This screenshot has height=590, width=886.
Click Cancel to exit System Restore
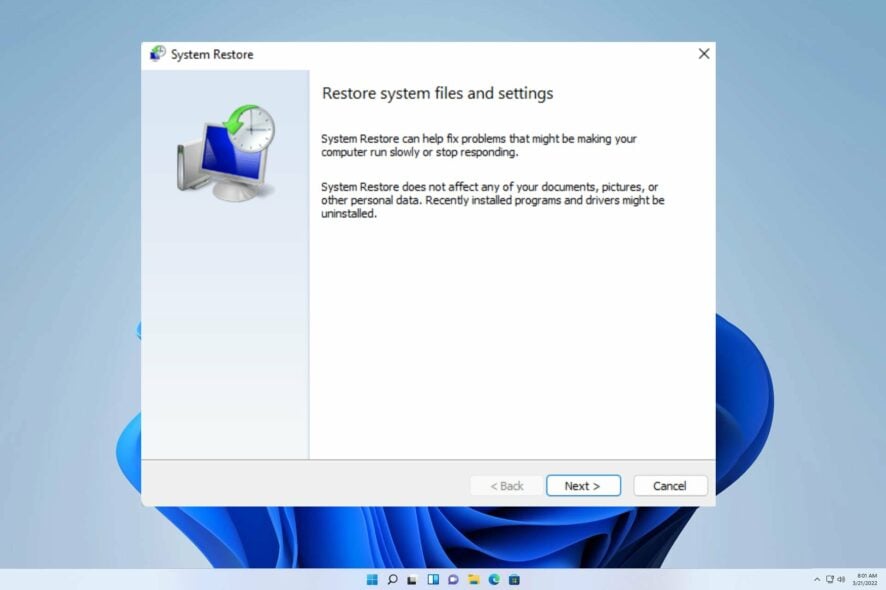click(x=670, y=485)
